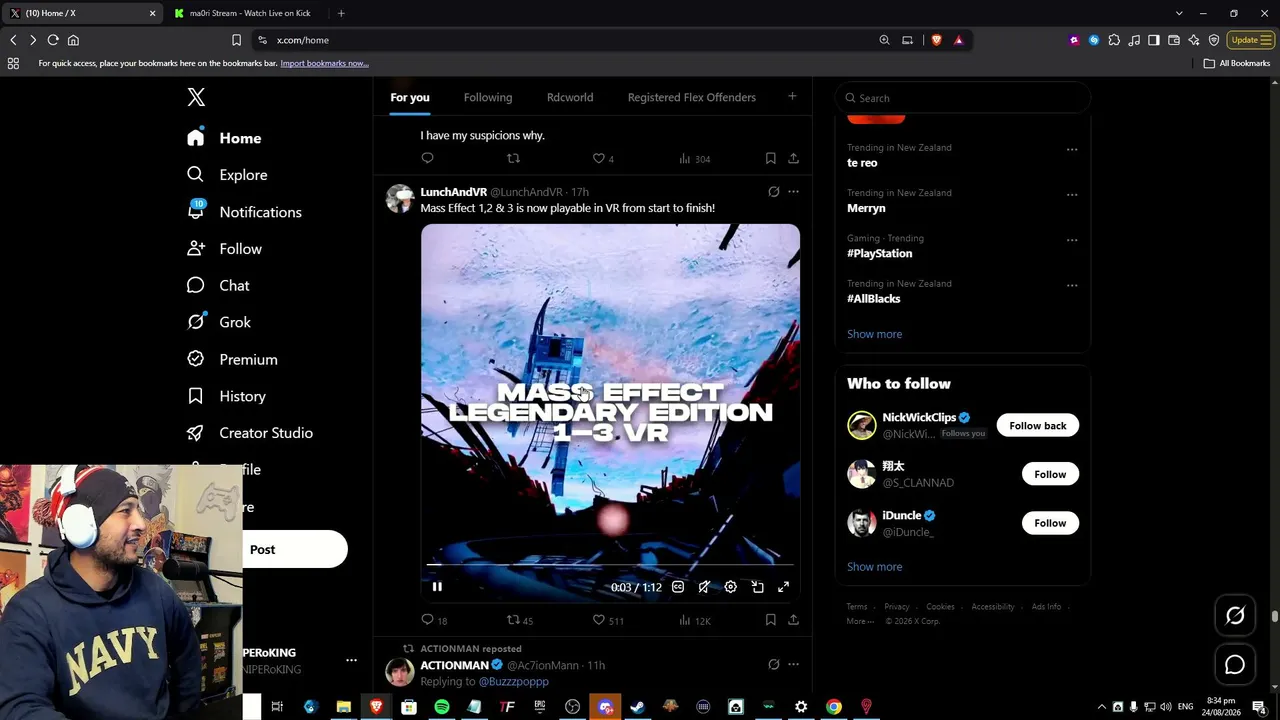This screenshot has height=720, width=1280.
Task: Open Brave Rewards triangle icon
Action: [958, 40]
